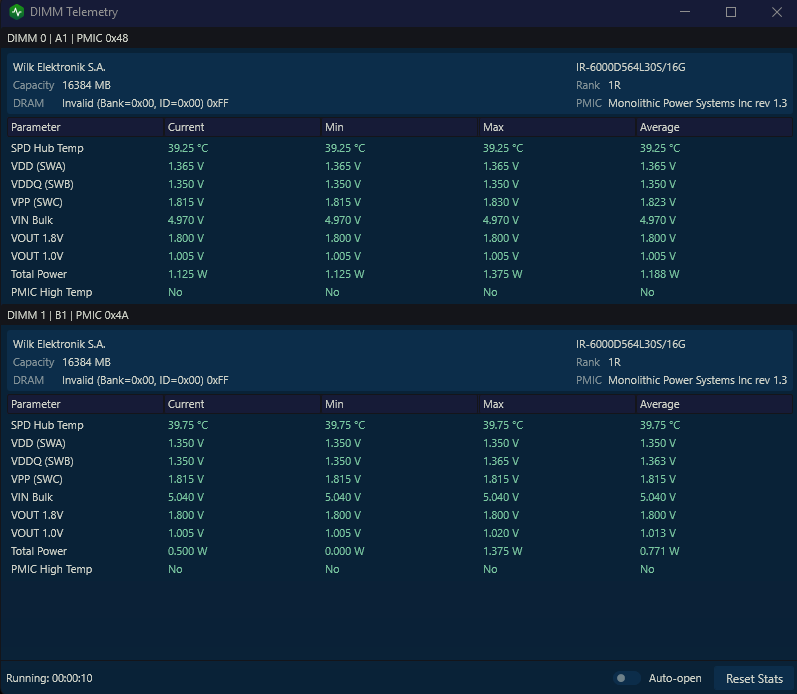Minimize the DIMM Telemetry window
This screenshot has width=797, height=694.
pyautogui.click(x=685, y=12)
